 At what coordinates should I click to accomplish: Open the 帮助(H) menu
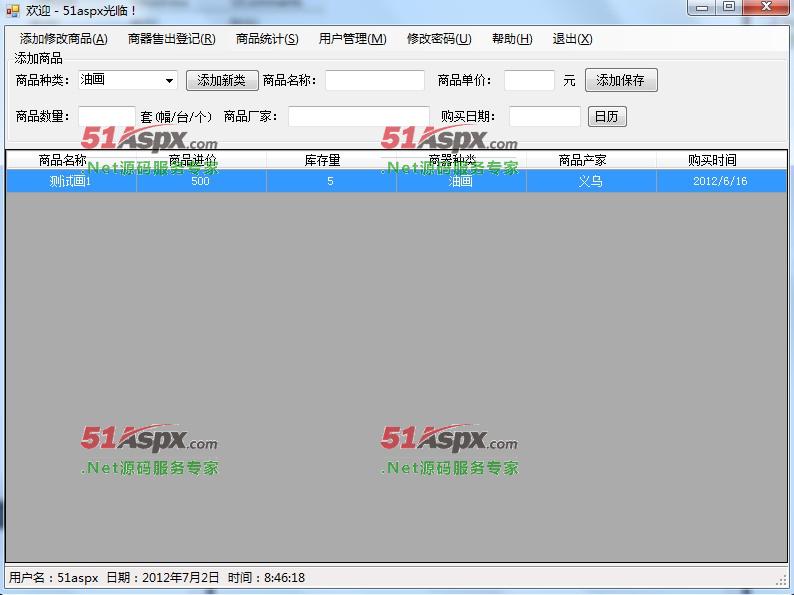tap(512, 39)
